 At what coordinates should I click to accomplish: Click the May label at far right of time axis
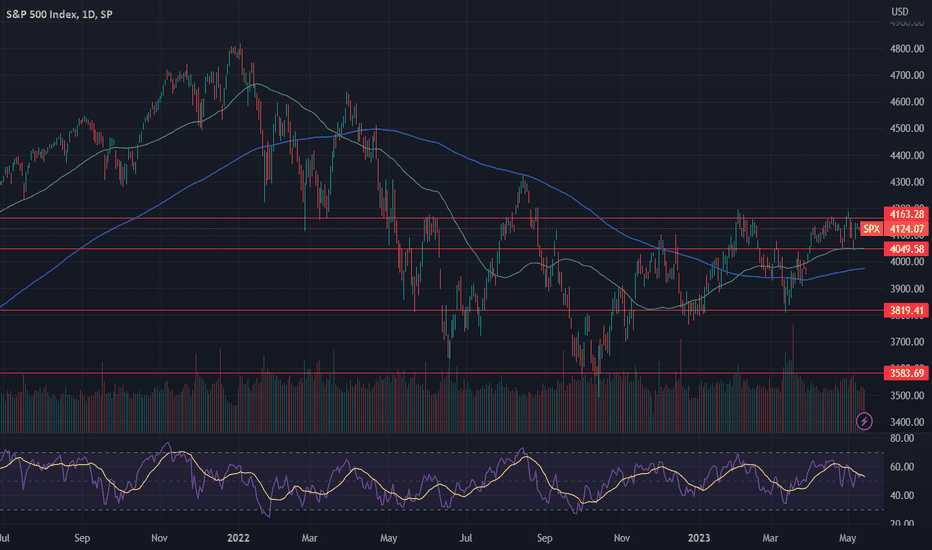pyautogui.click(x=847, y=538)
